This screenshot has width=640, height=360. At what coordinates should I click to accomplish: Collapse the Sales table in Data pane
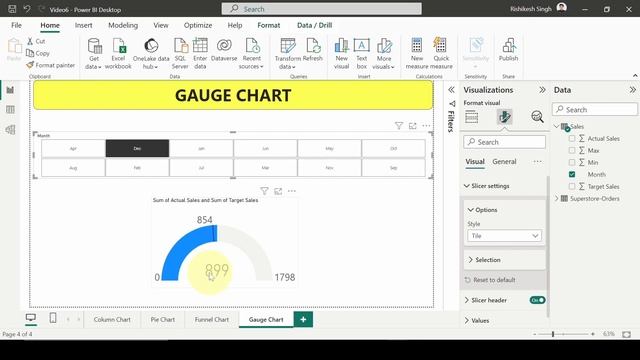pyautogui.click(x=556, y=127)
